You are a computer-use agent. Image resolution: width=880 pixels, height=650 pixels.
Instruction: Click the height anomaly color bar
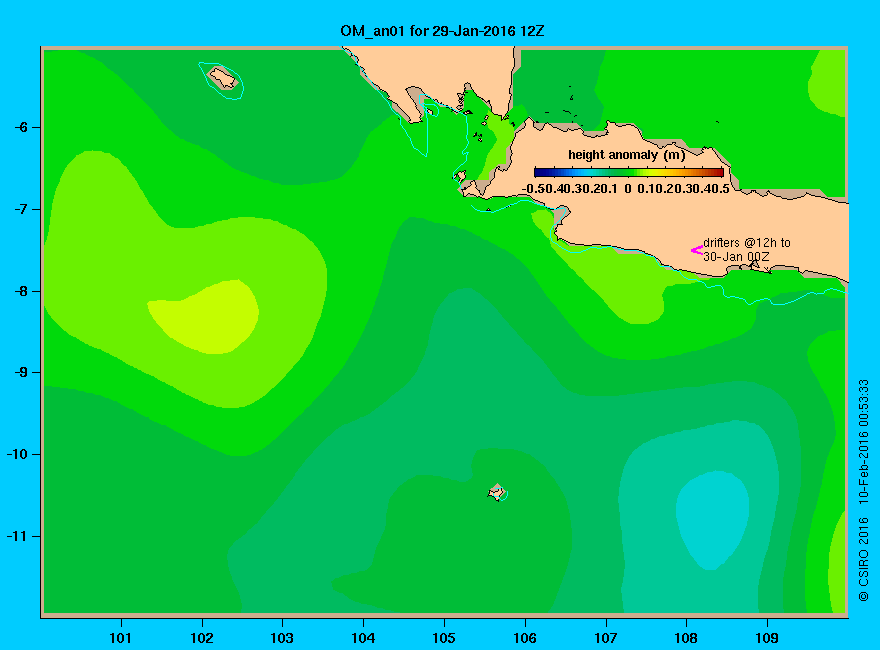[629, 172]
